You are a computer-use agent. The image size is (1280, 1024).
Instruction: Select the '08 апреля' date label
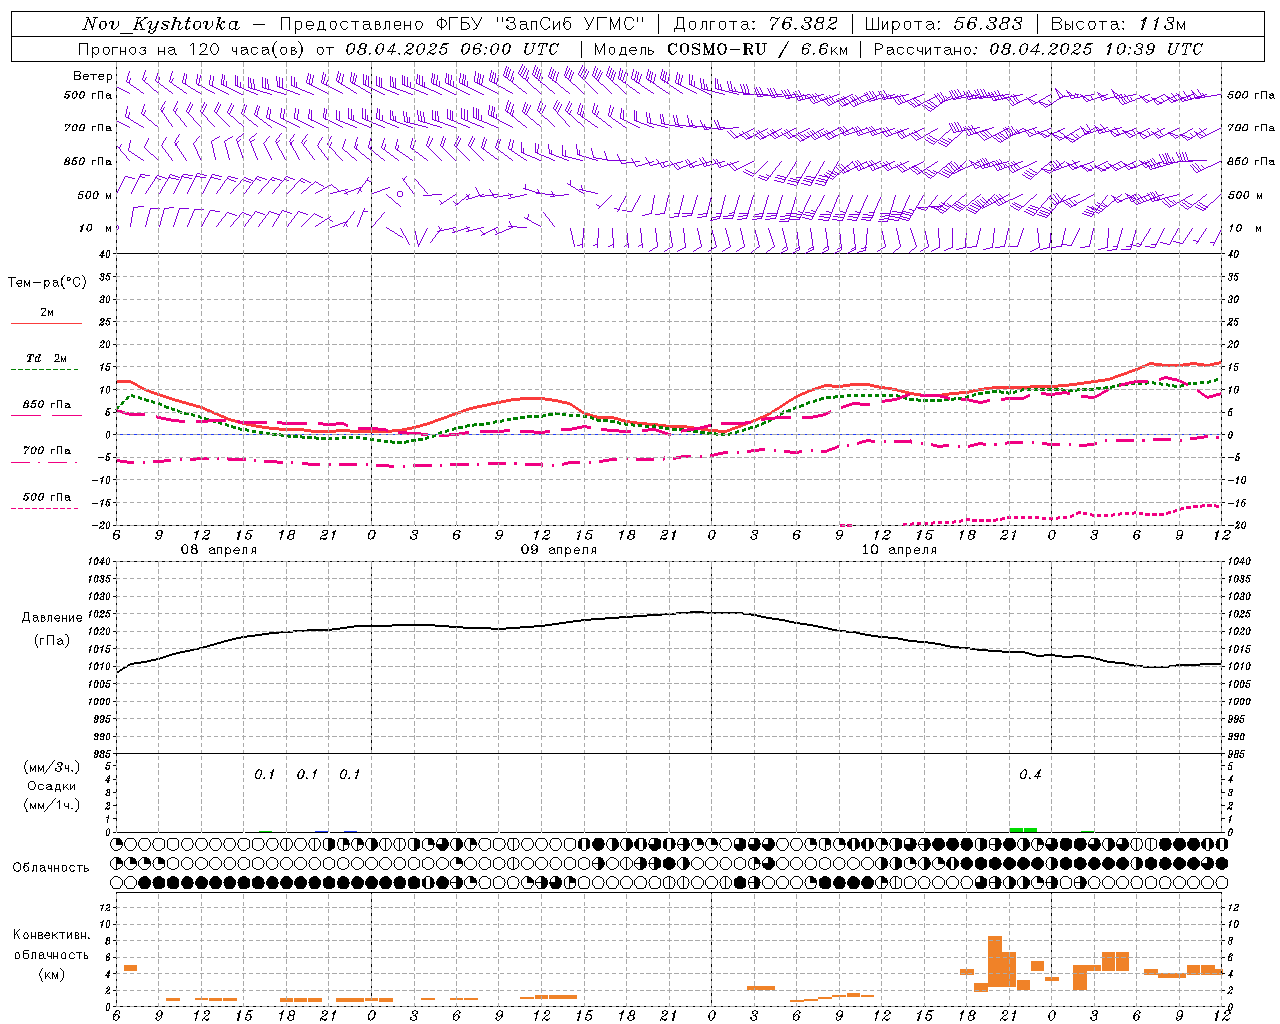[x=219, y=550]
